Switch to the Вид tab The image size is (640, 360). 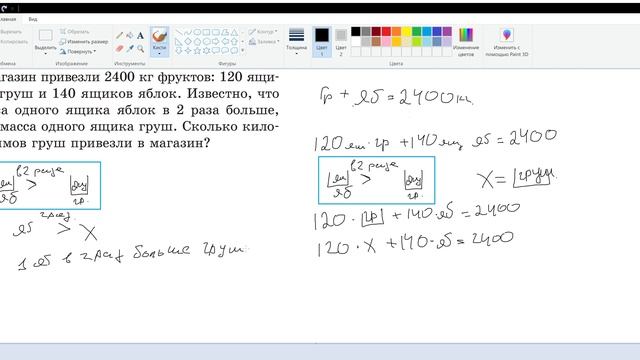[33, 19]
